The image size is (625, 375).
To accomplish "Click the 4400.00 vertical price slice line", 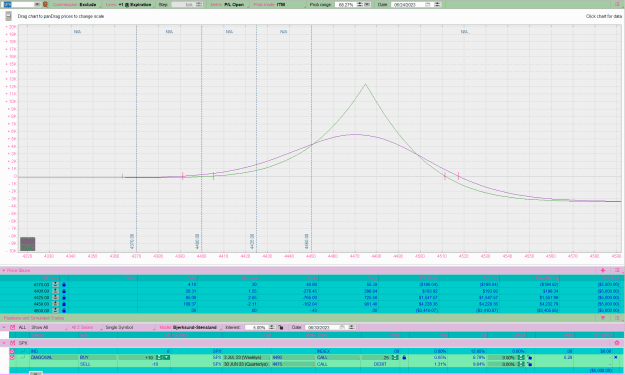I will (201, 139).
